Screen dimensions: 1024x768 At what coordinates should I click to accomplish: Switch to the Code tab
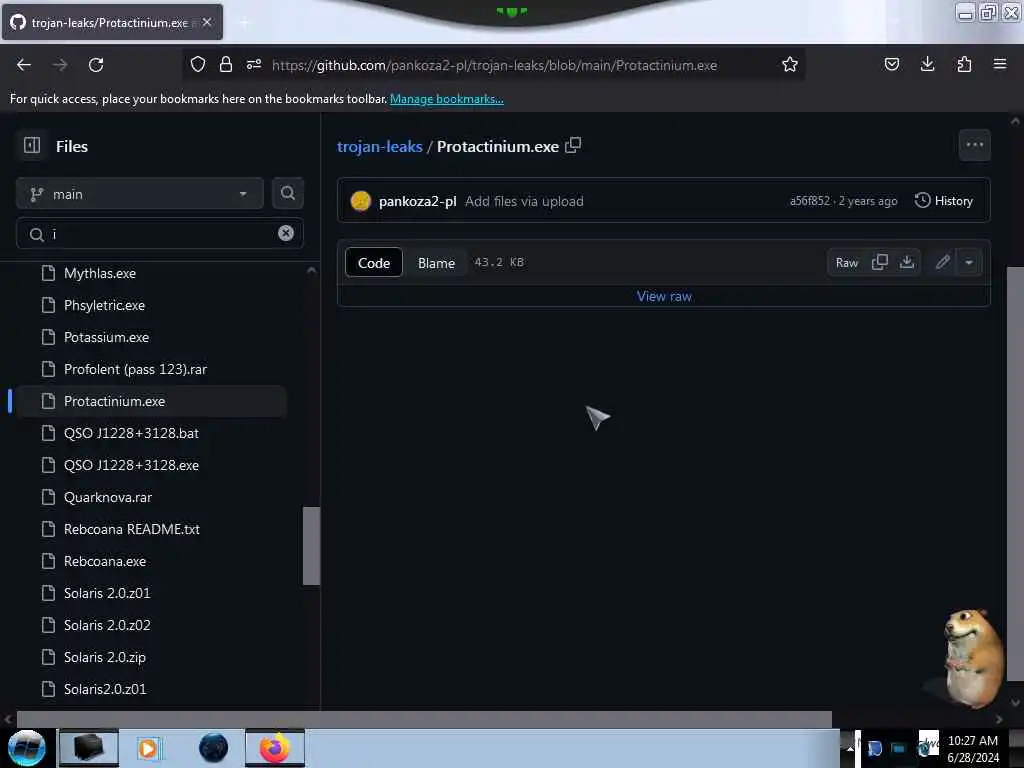click(x=374, y=263)
